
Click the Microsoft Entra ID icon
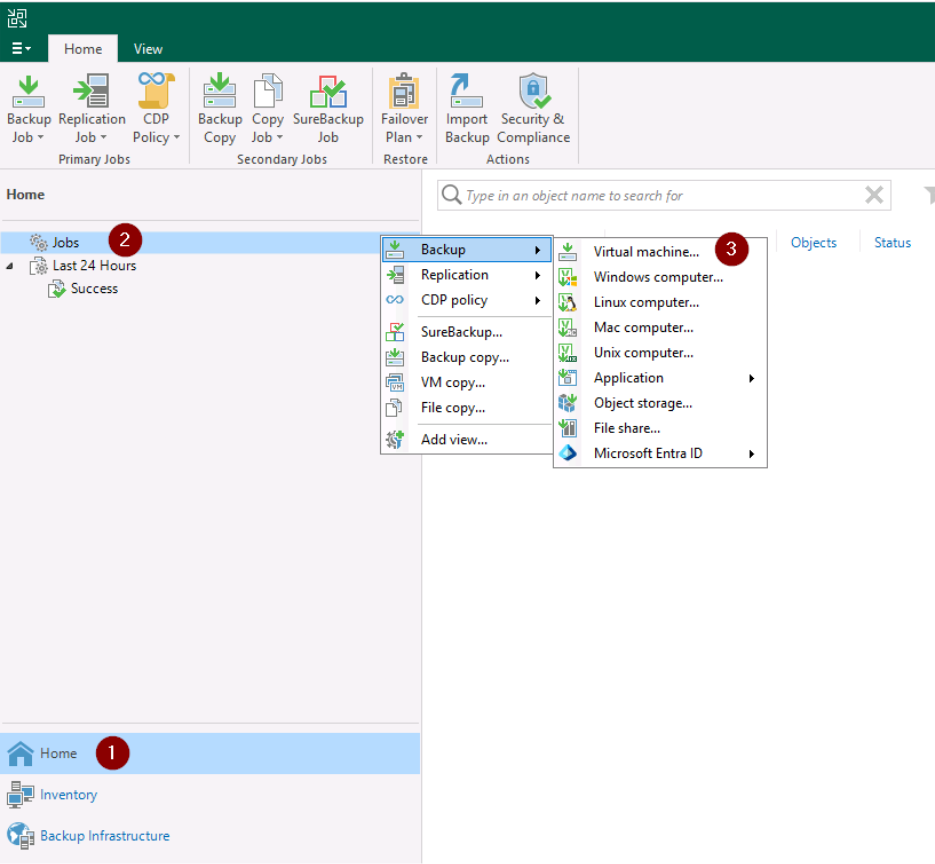coord(568,453)
